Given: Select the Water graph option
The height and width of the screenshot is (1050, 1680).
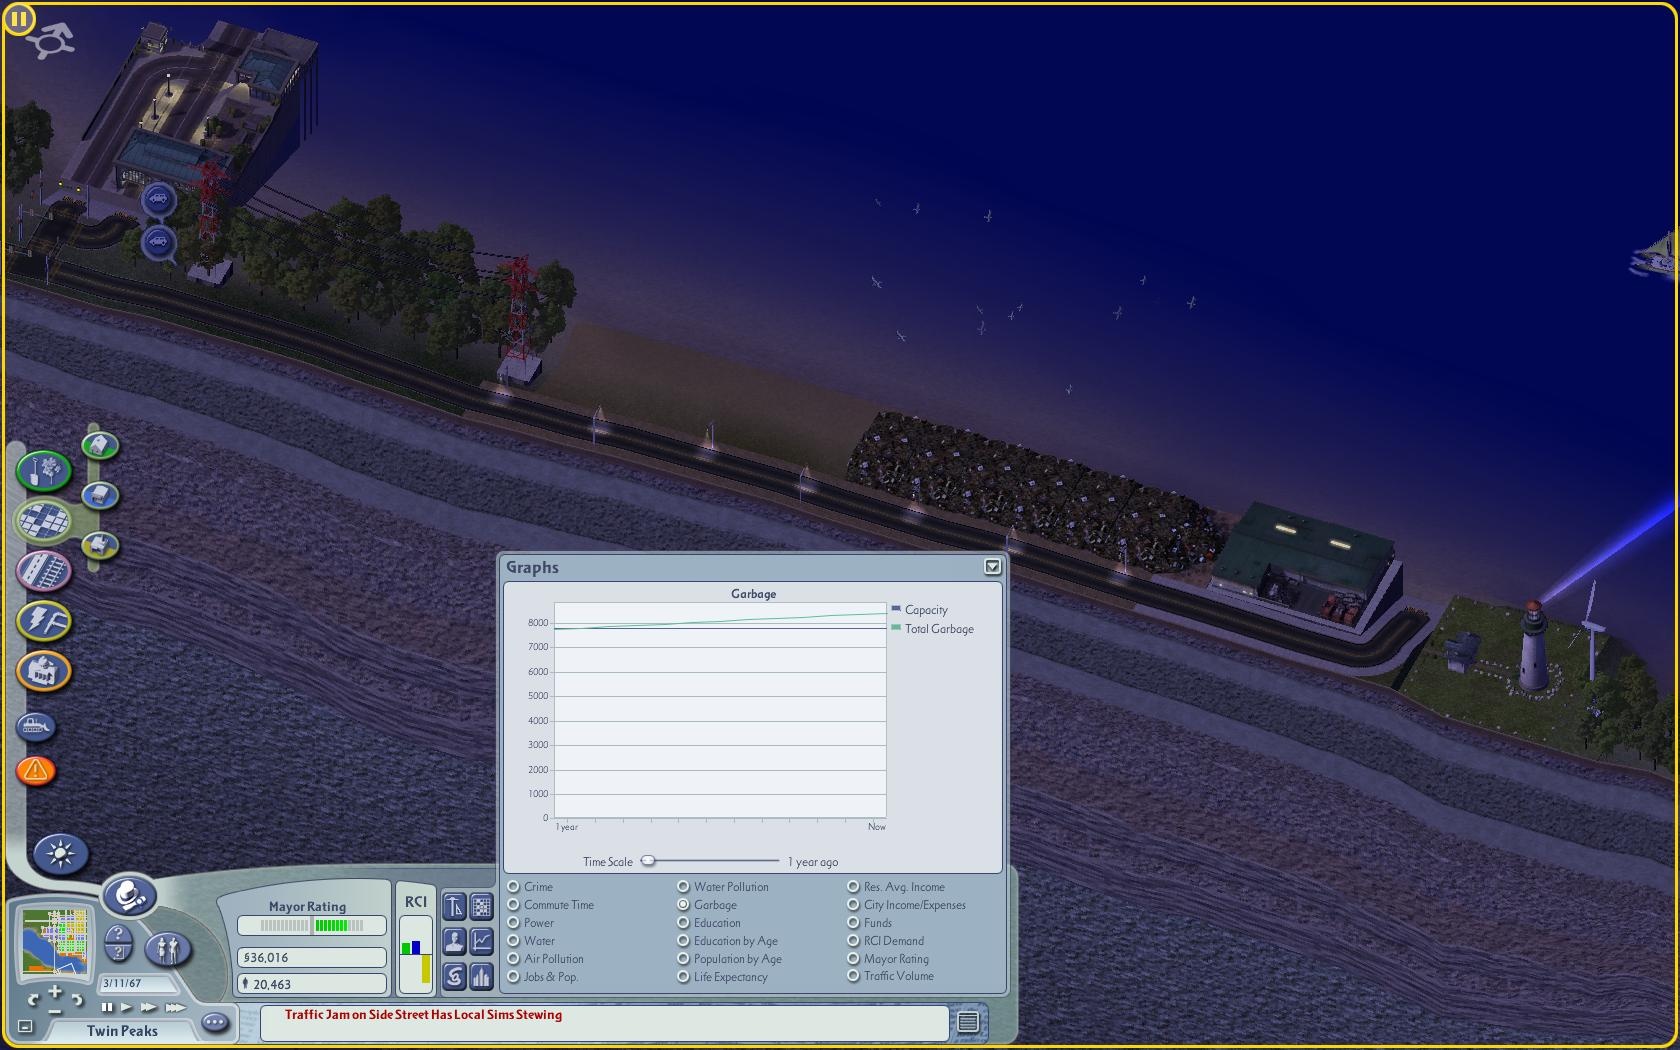Looking at the screenshot, I should pos(513,941).
